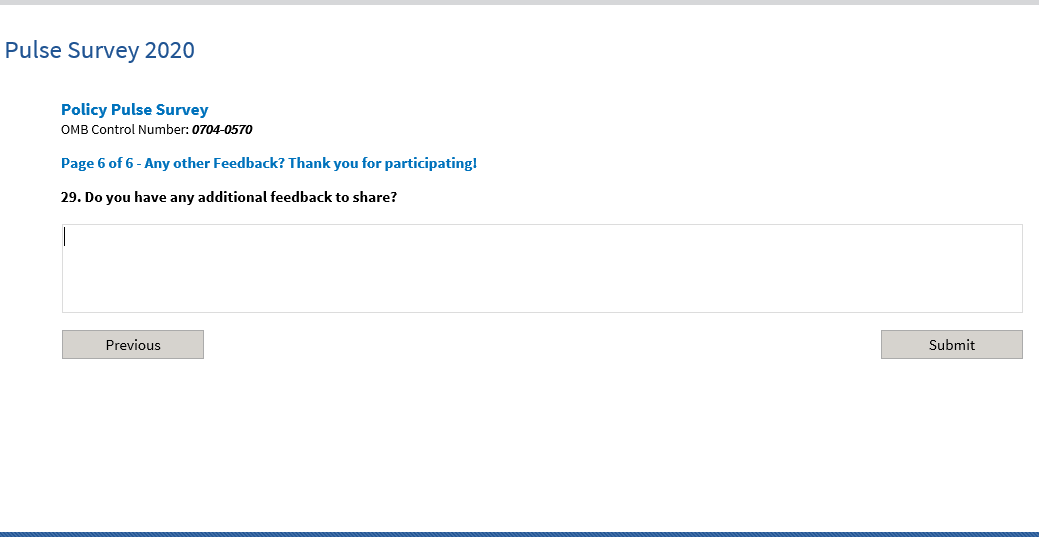Select the "Policy Pulse Survey" heading
This screenshot has height=537, width=1039.
135,110
